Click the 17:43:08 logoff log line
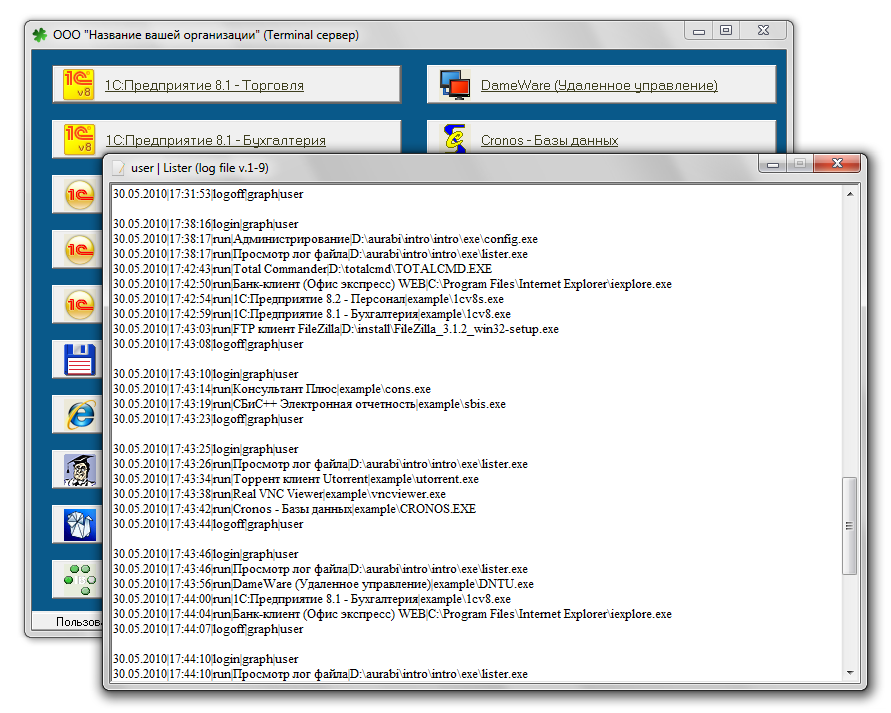This screenshot has width=891, height=713. point(208,344)
